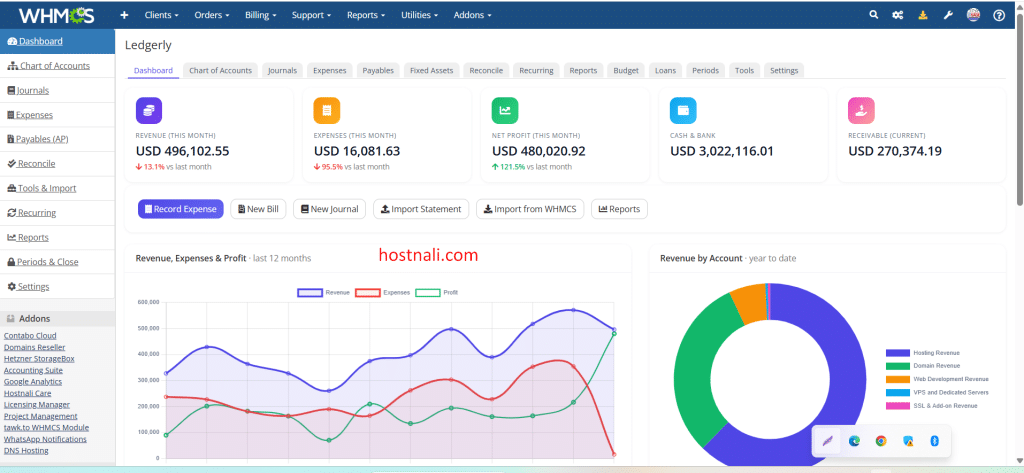Click the language flag icon

pos(973,15)
